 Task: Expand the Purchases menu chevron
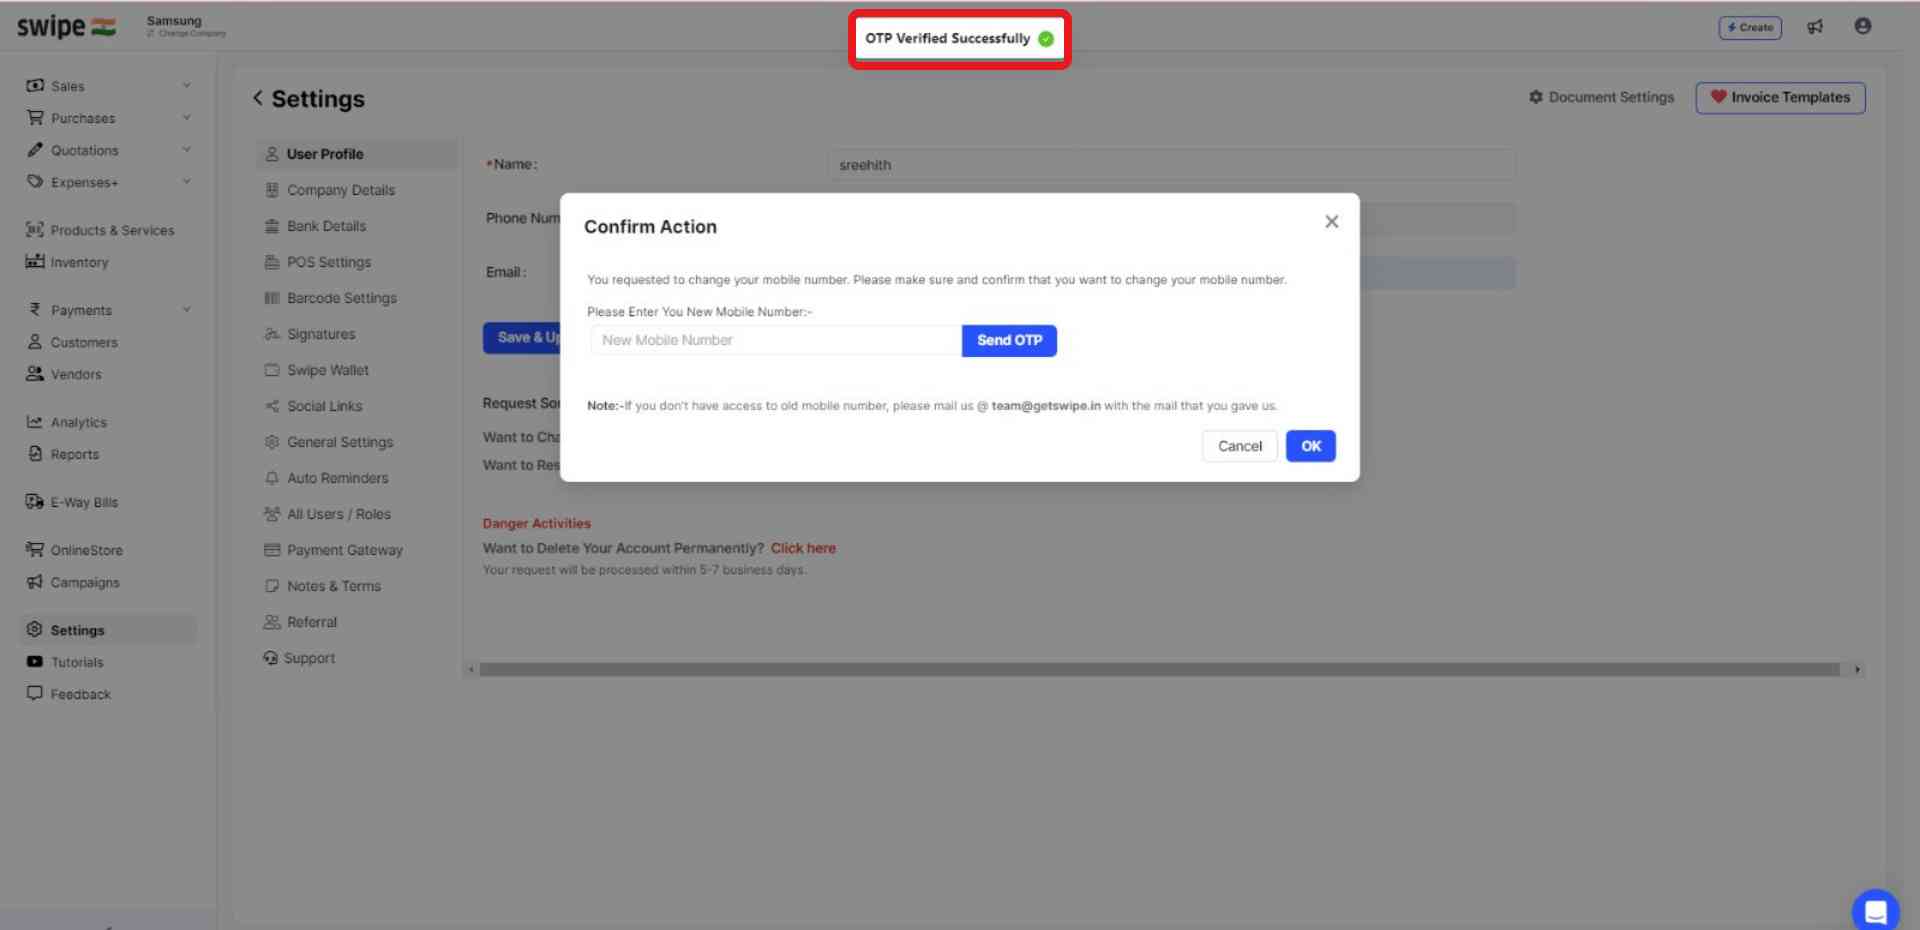coord(186,118)
